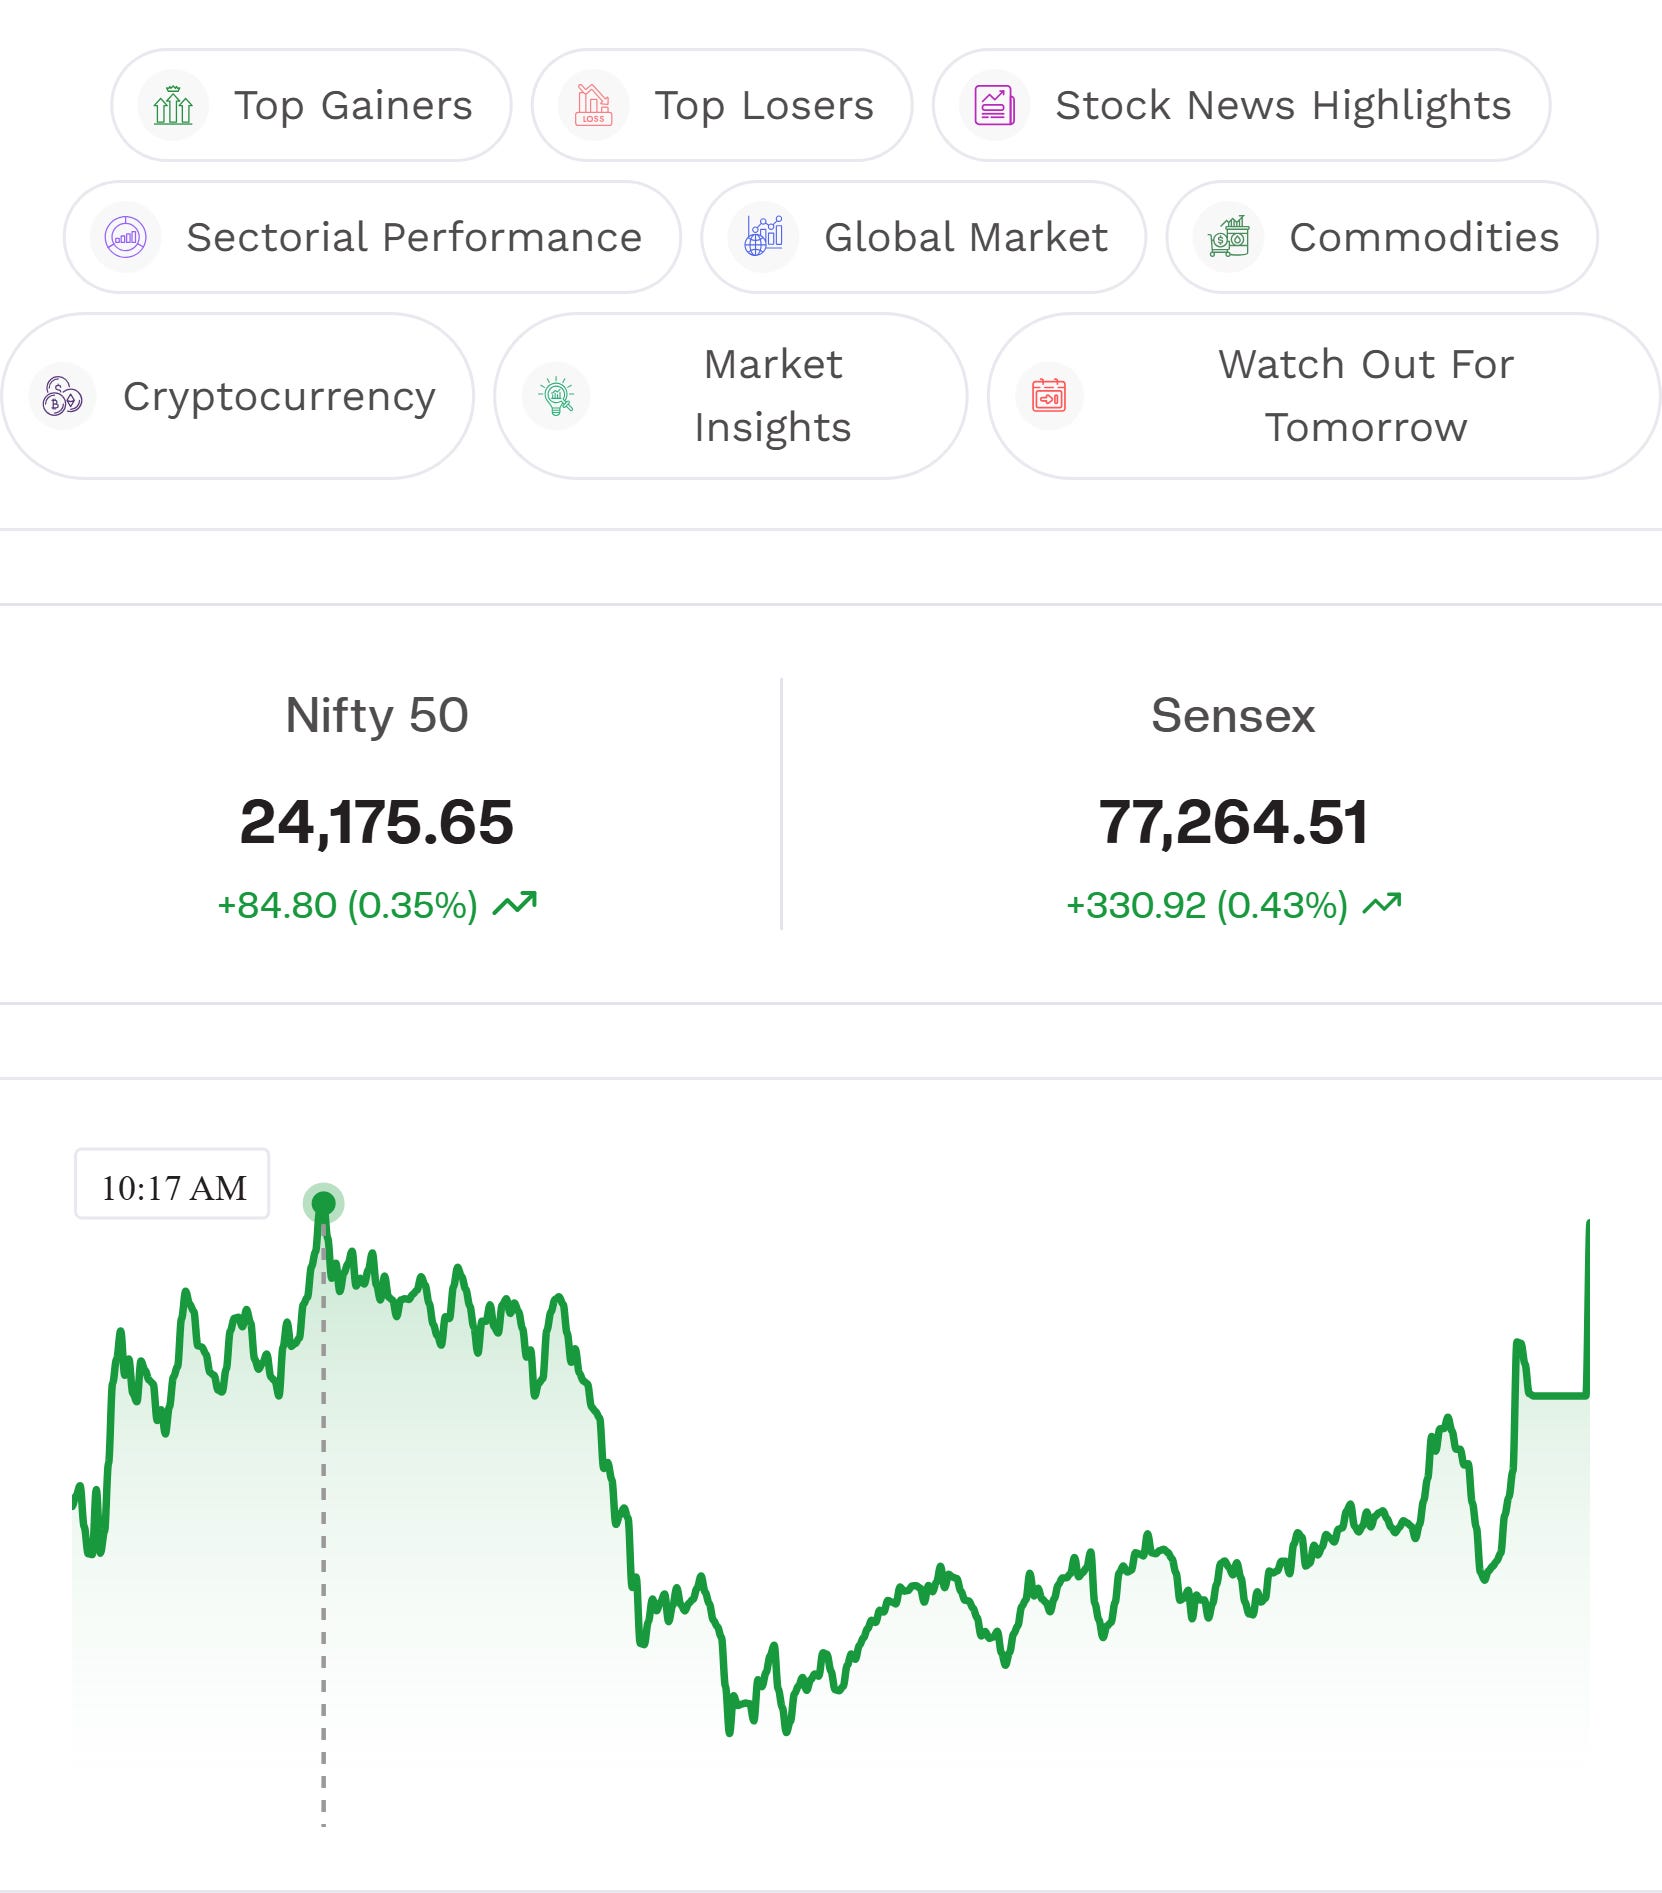Image resolution: width=1662 pixels, height=1893 pixels.
Task: Select the Nifty 50 index label
Action: [377, 715]
